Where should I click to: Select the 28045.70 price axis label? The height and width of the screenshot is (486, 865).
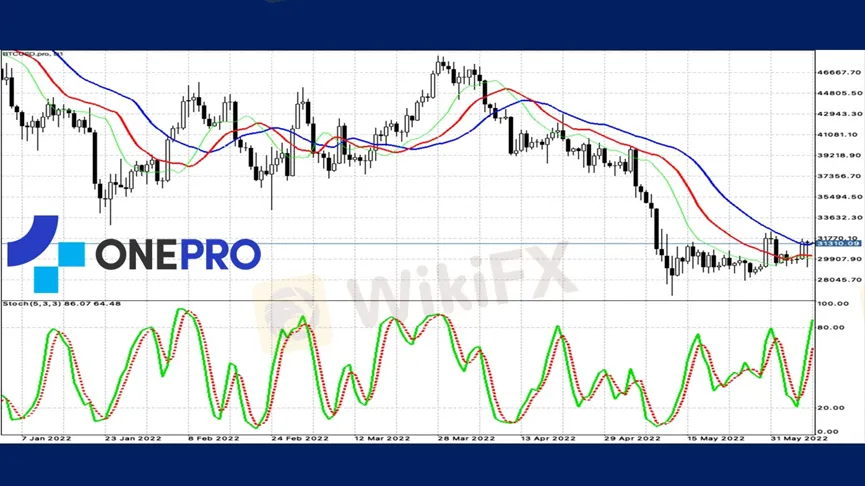[x=839, y=280]
